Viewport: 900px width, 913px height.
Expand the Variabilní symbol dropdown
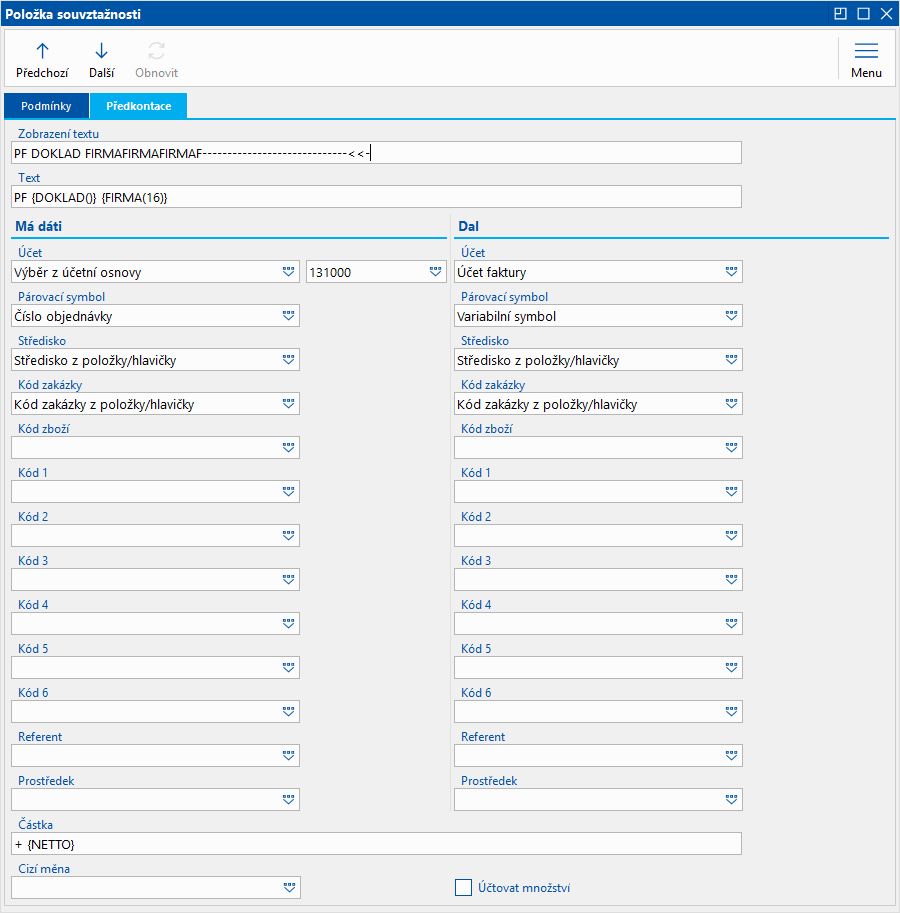pyautogui.click(x=731, y=316)
